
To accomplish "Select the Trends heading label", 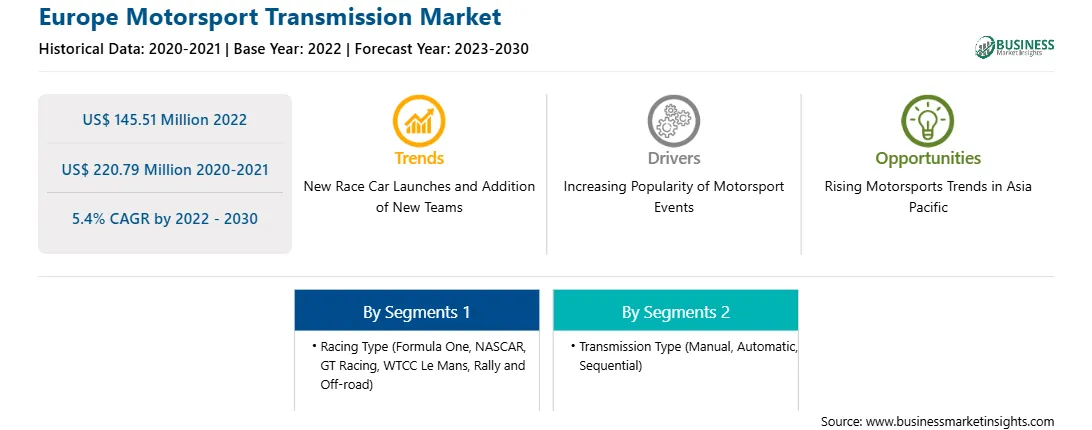I will (419, 158).
